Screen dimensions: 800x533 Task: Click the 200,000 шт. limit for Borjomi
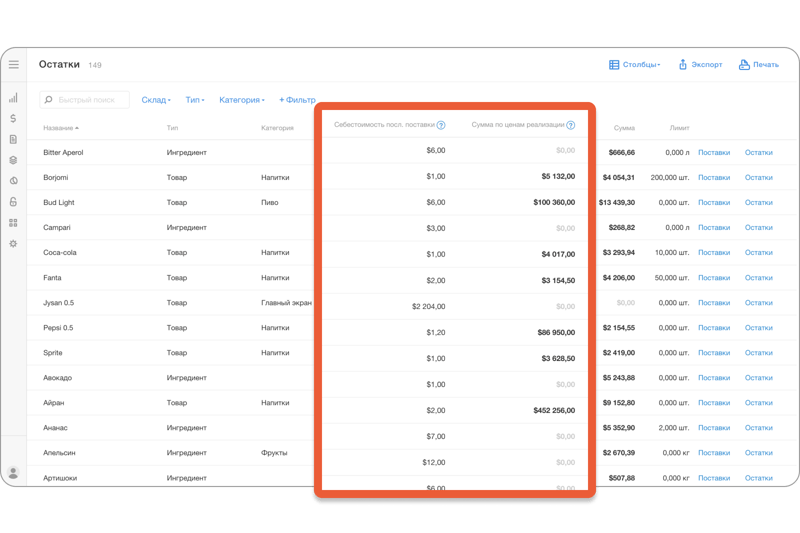coord(670,177)
